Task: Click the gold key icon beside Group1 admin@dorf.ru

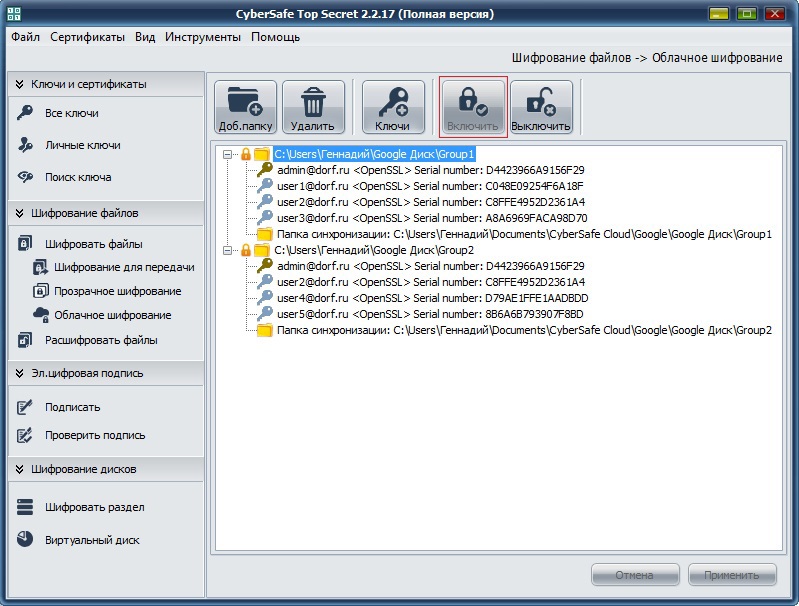Action: pos(264,169)
